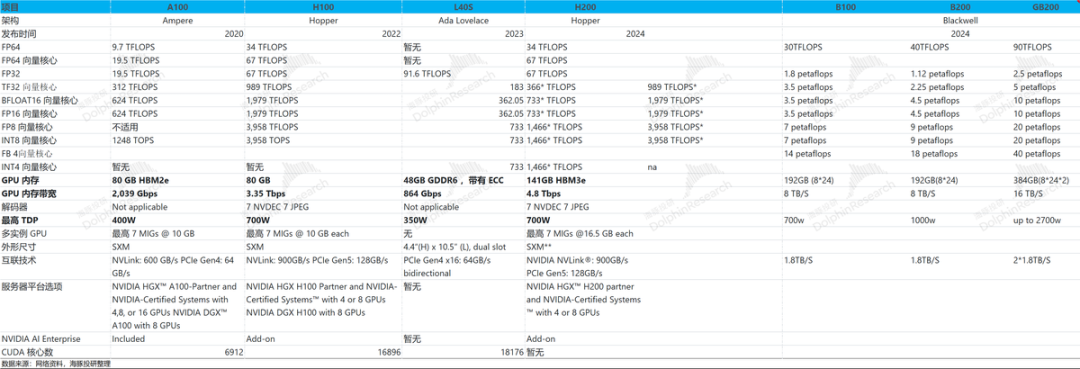Click the NVIDIA AI Enterprise row label
Viewport: 1080px width, 369px height.
pos(41,339)
